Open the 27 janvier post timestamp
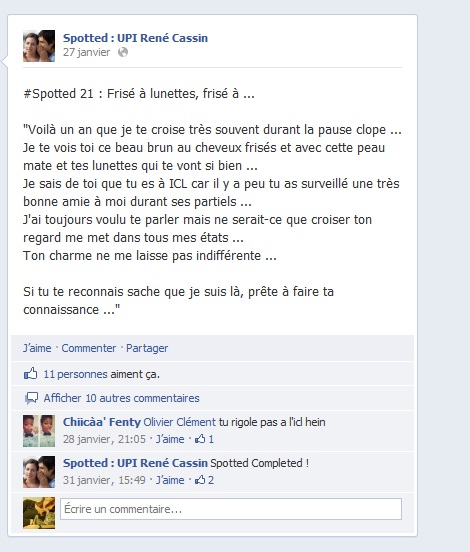The image size is (470, 552). click(x=86, y=52)
